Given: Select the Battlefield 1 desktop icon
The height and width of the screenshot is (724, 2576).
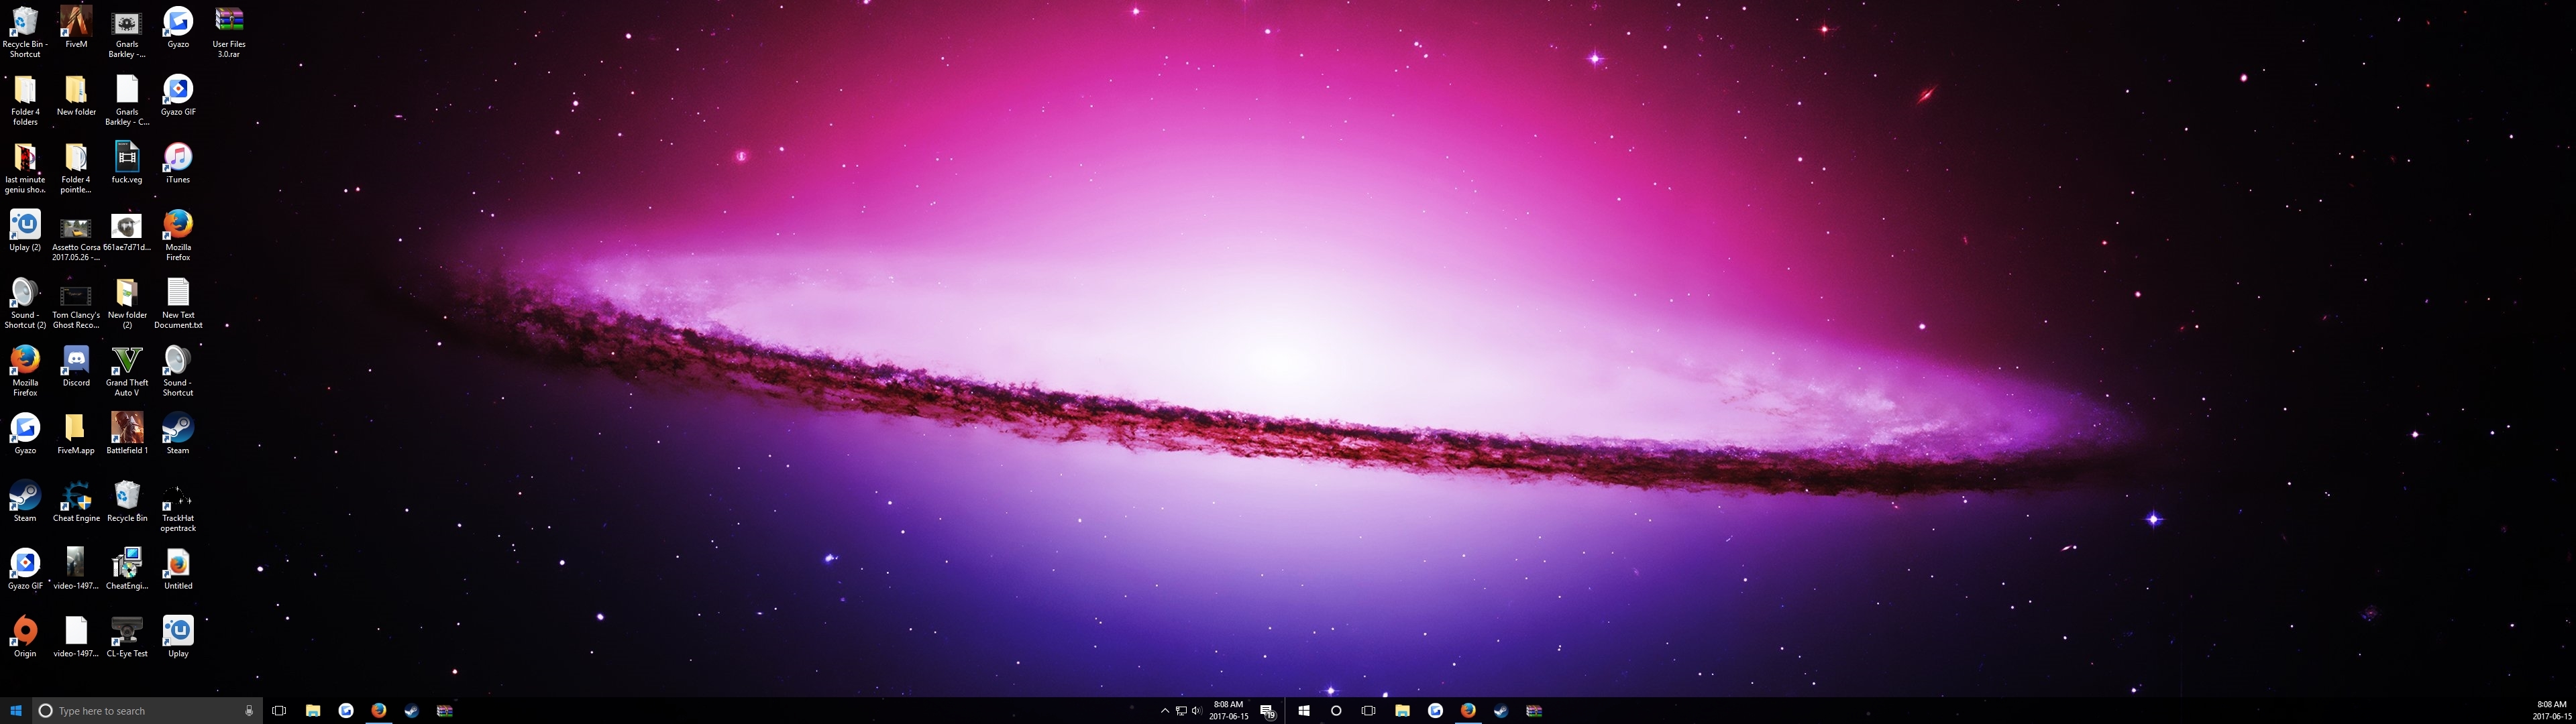Looking at the screenshot, I should [x=127, y=428].
